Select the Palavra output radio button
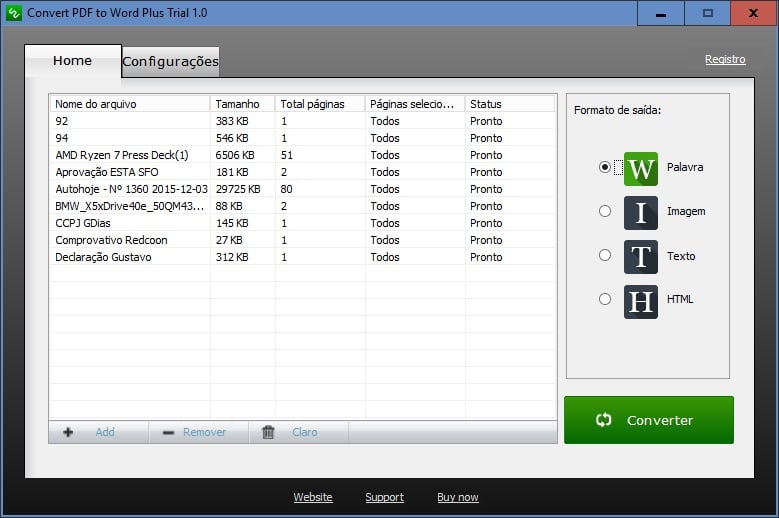This screenshot has width=779, height=518. click(605, 167)
